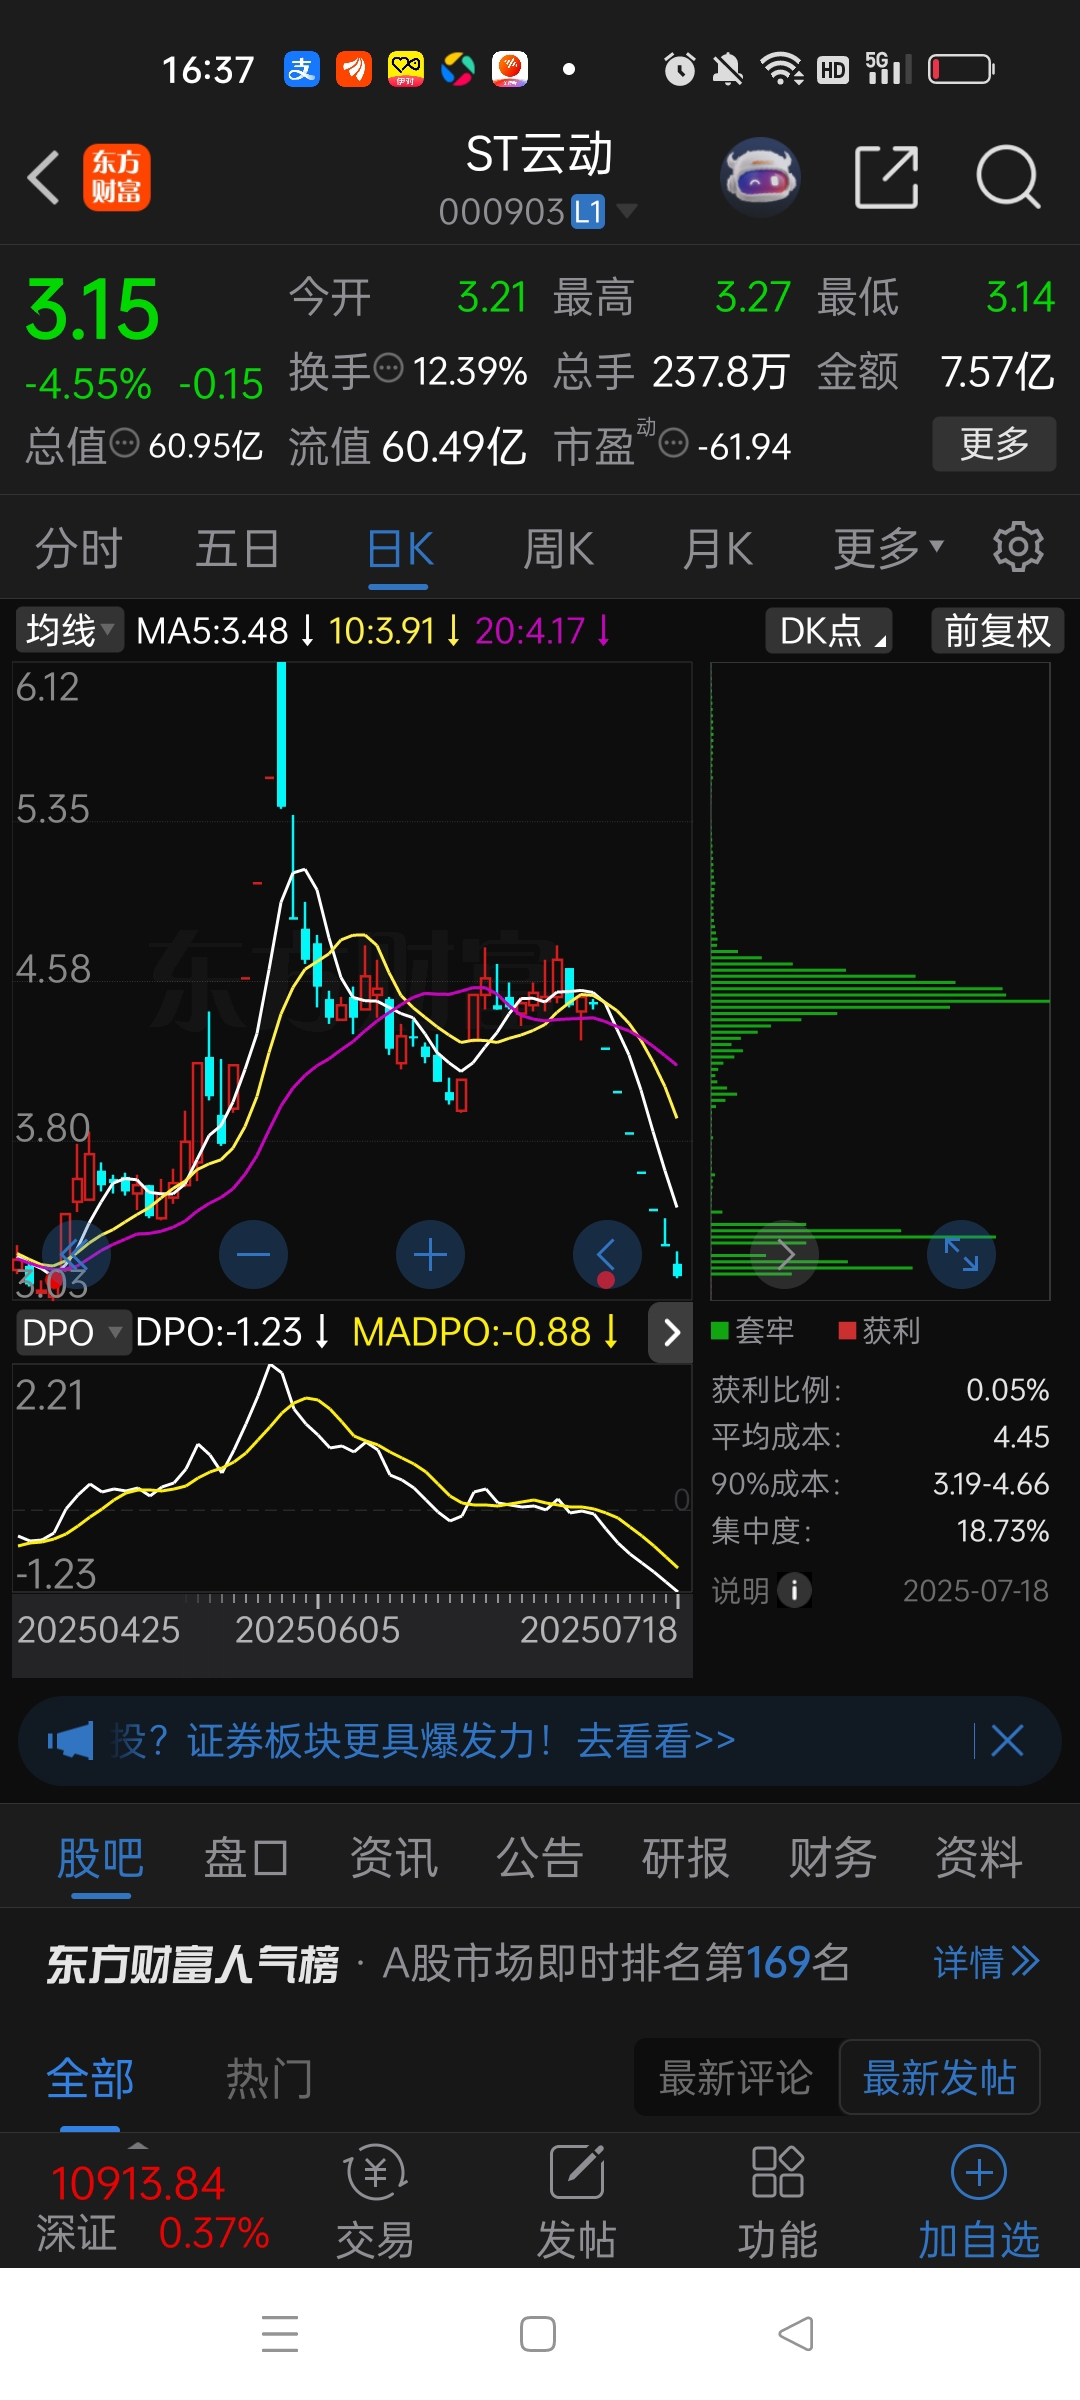Tap the 总值 info circle icon
The image size is (1080, 2400).
pos(124,442)
